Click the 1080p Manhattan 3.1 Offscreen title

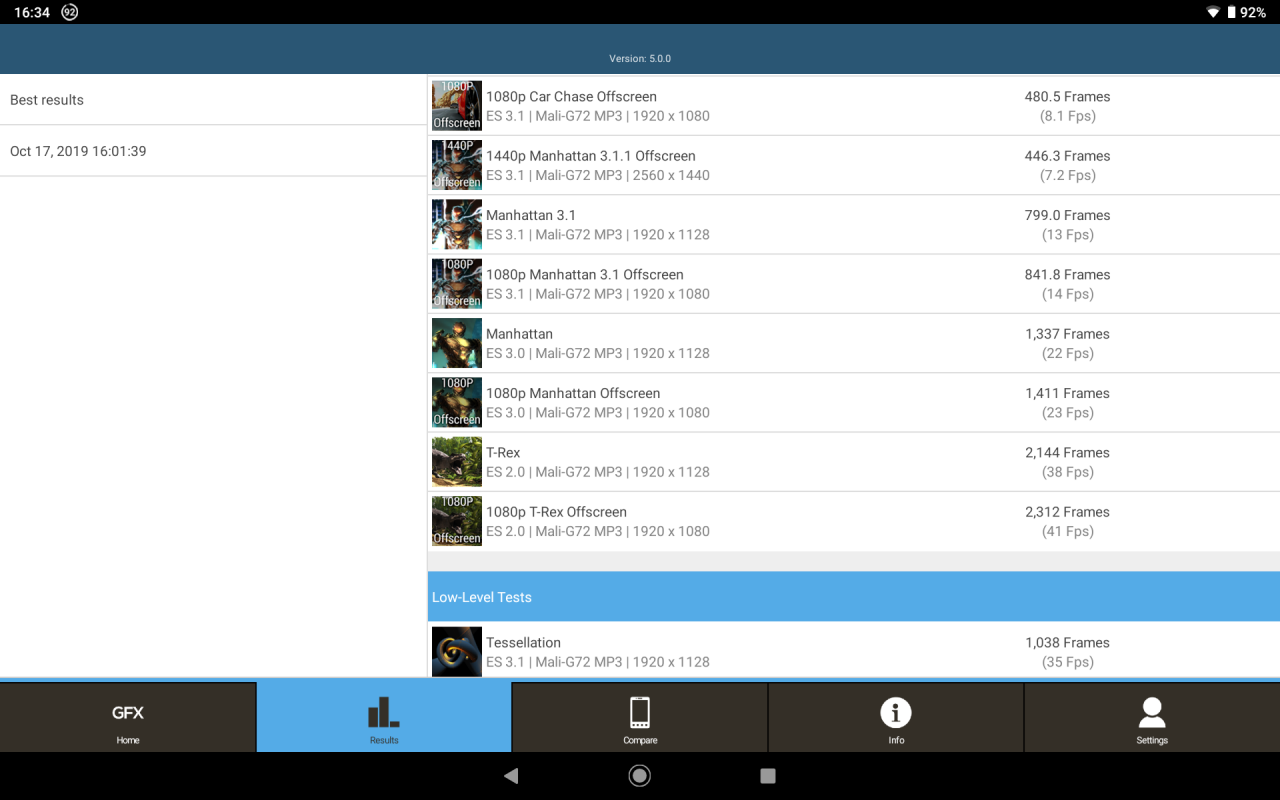tap(585, 275)
